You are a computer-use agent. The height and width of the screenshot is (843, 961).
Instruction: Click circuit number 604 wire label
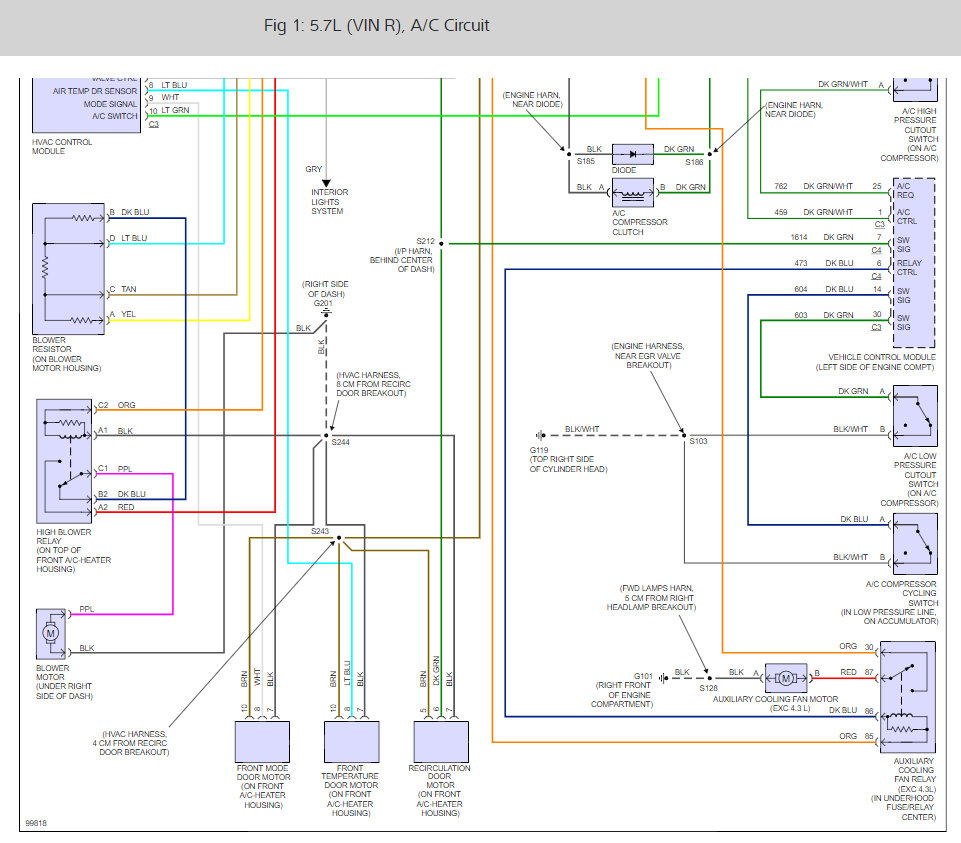(801, 289)
